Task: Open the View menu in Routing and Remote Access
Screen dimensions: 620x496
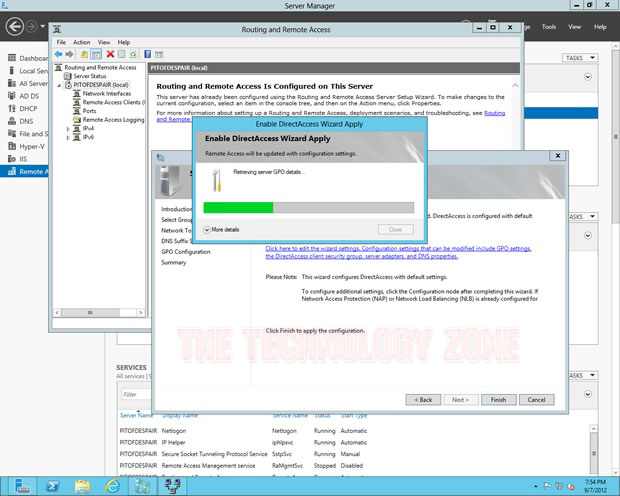Action: [104, 42]
